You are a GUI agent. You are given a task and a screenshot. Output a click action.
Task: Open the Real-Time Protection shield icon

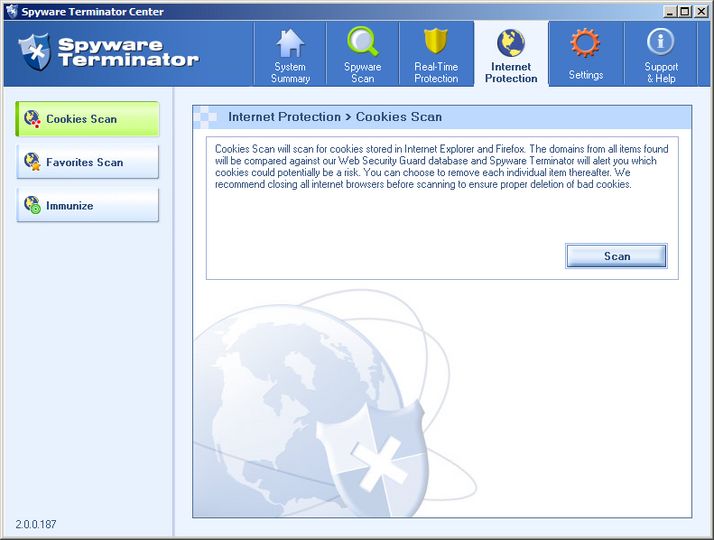pos(436,41)
